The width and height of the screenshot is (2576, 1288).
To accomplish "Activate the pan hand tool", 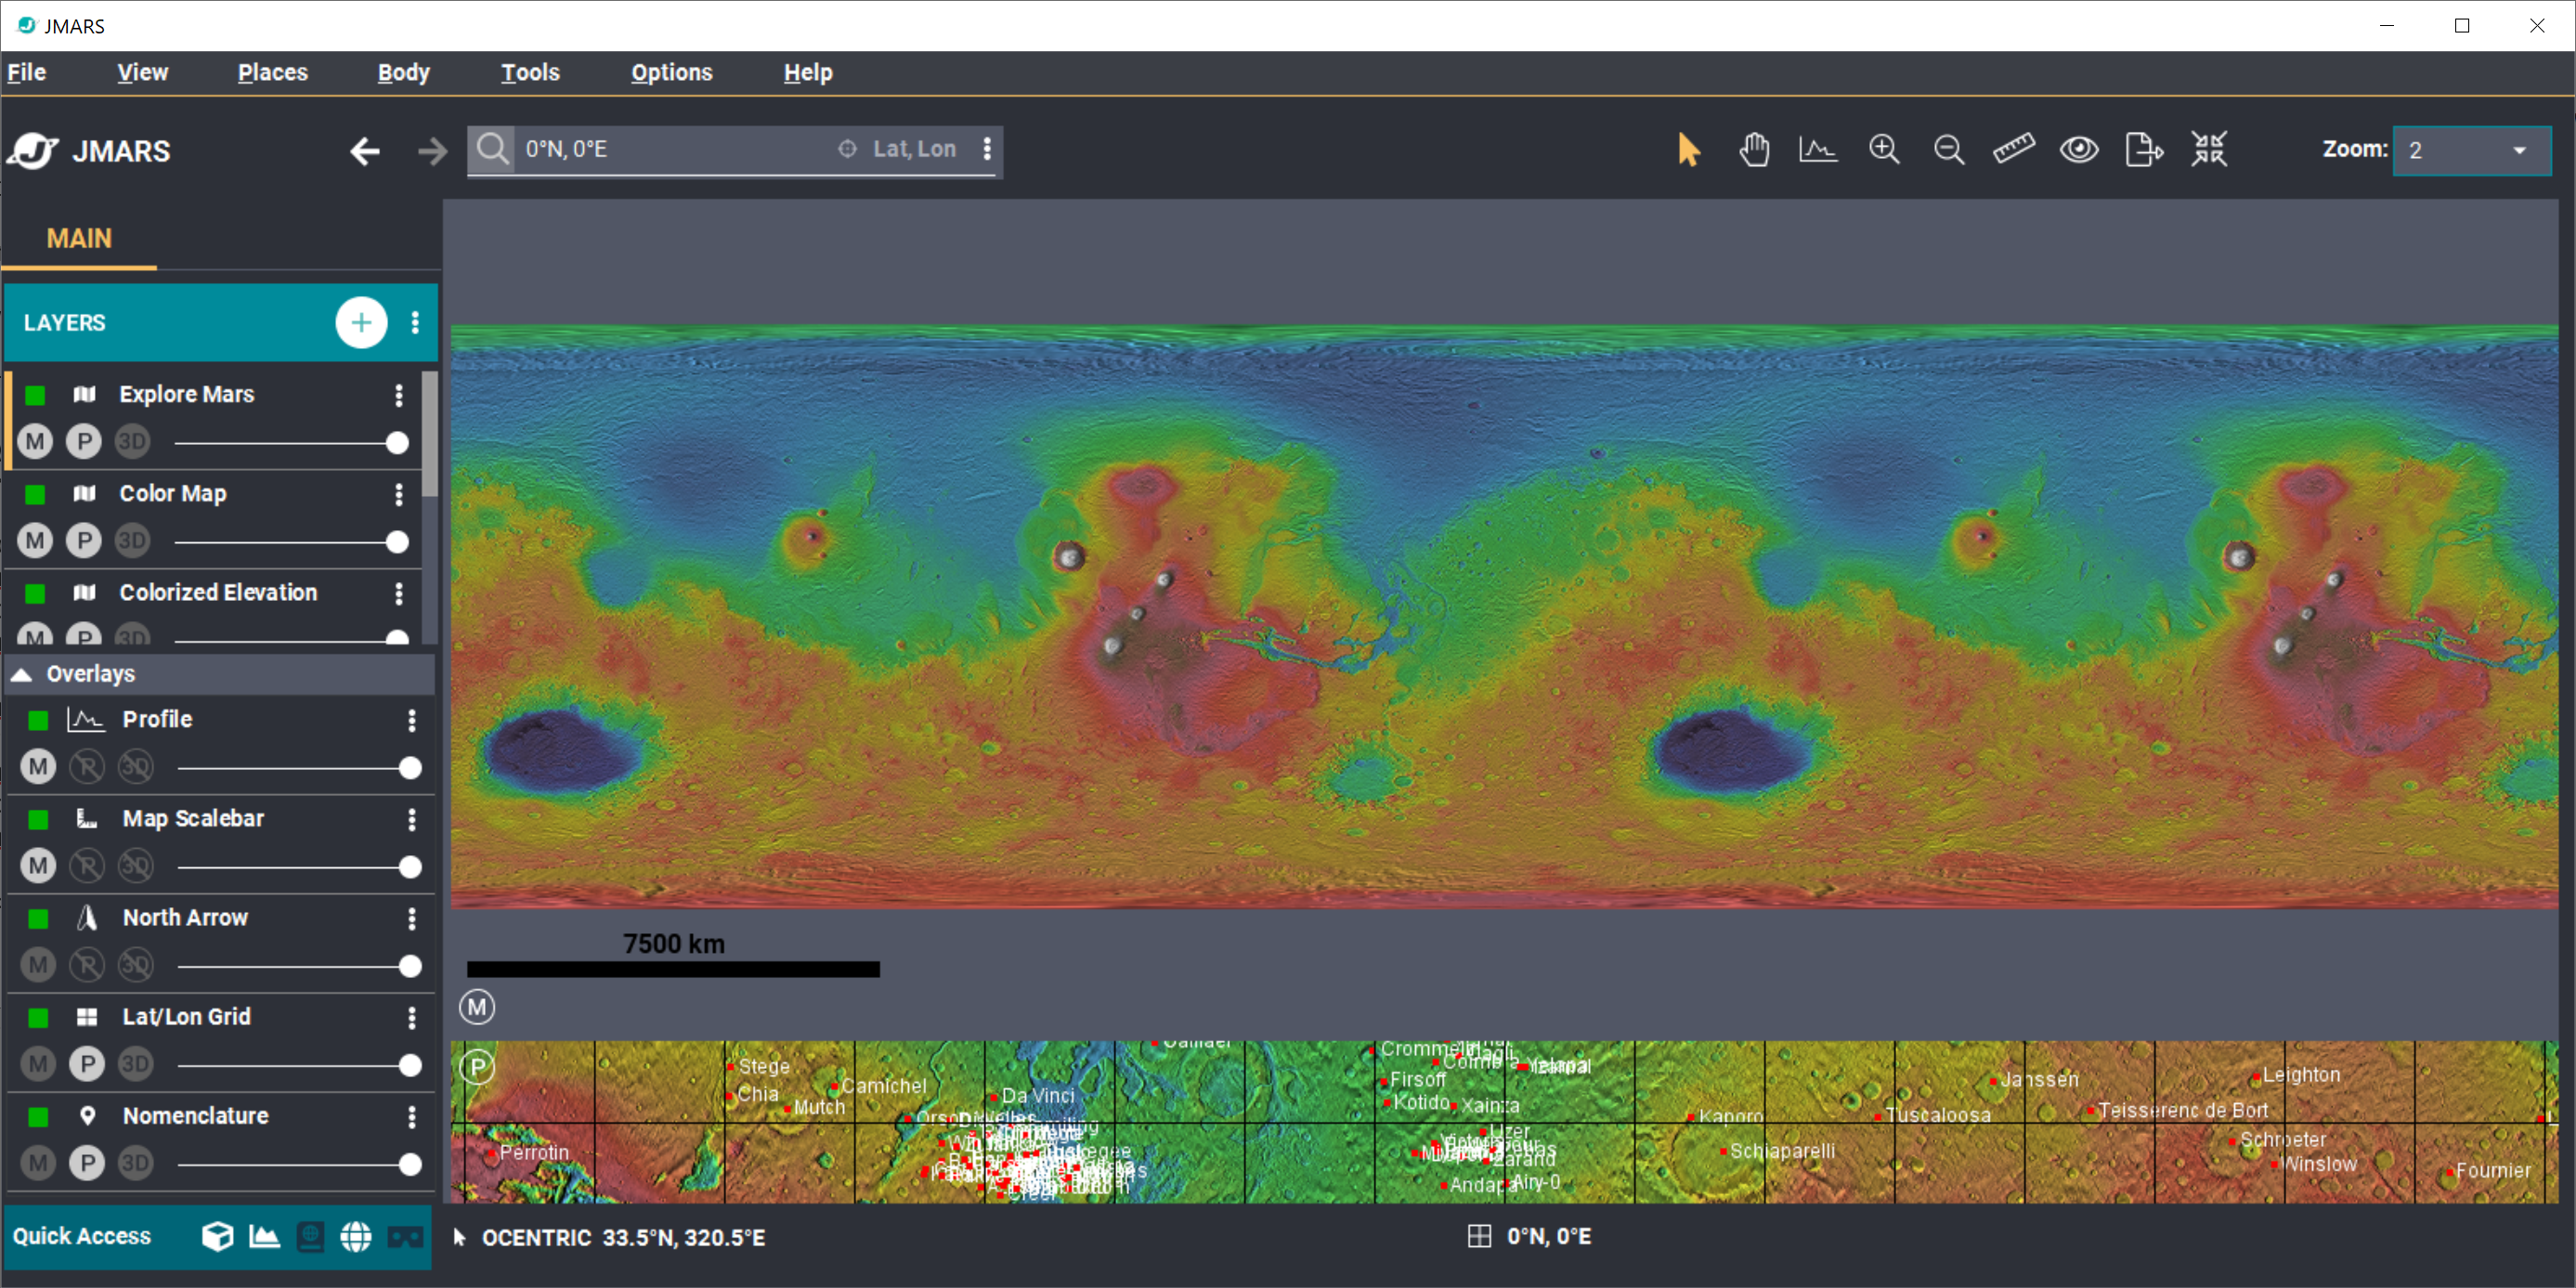I will click(x=1754, y=150).
